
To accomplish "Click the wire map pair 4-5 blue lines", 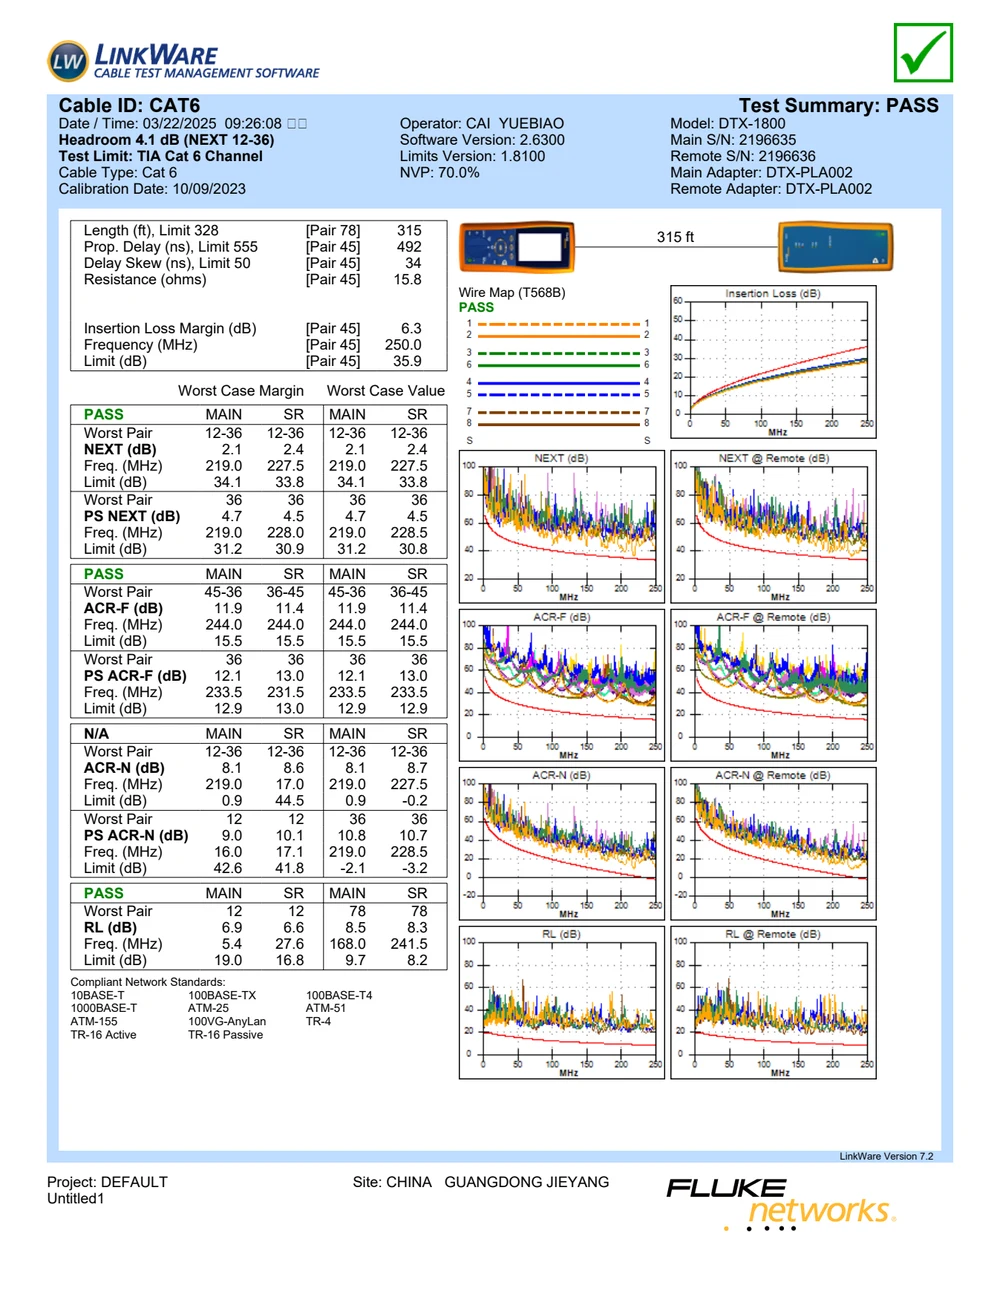I will coord(558,388).
